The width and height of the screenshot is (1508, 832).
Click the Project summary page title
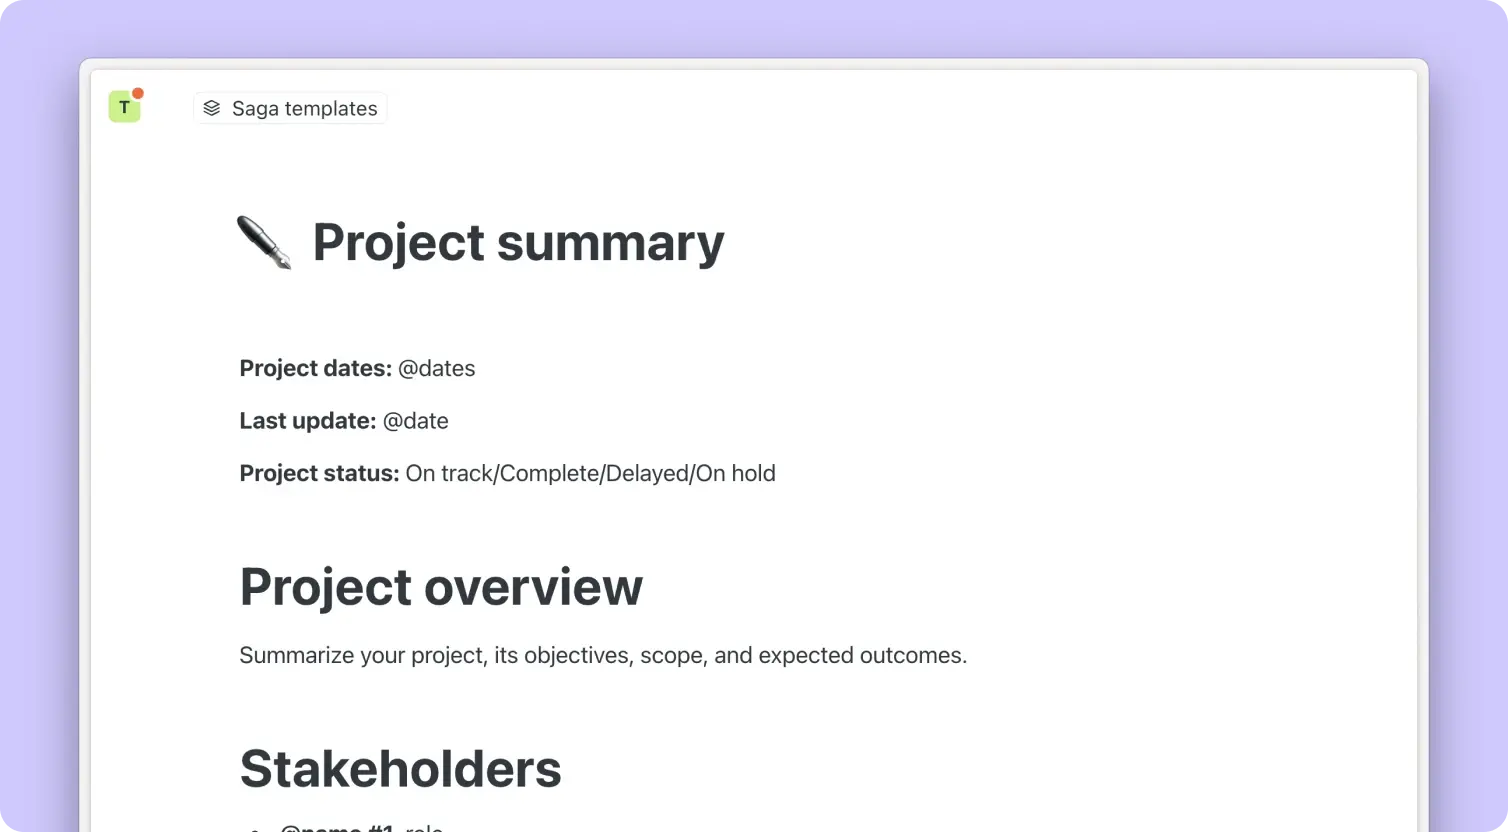click(518, 243)
